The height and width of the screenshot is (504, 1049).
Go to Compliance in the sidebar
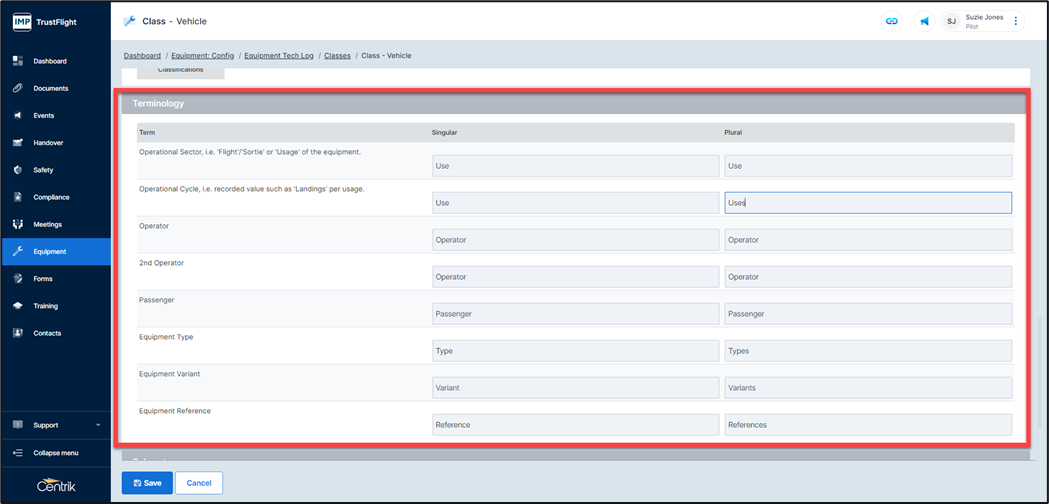coord(51,197)
